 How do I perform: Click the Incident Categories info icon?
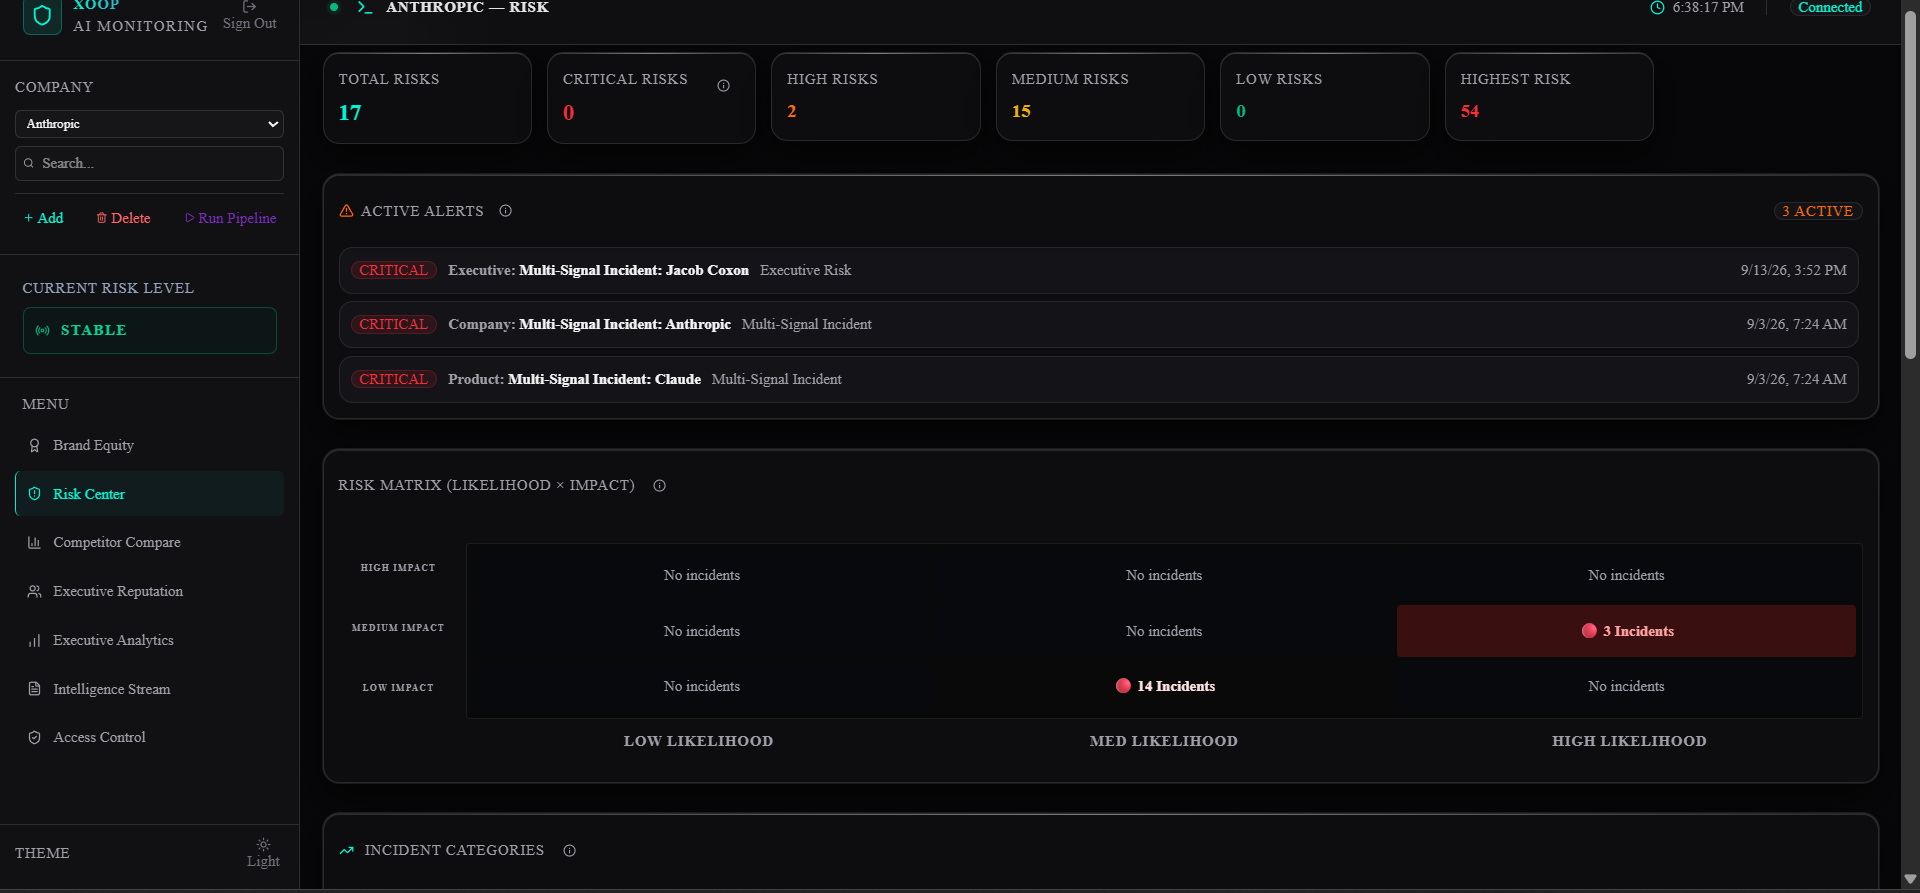[570, 851]
